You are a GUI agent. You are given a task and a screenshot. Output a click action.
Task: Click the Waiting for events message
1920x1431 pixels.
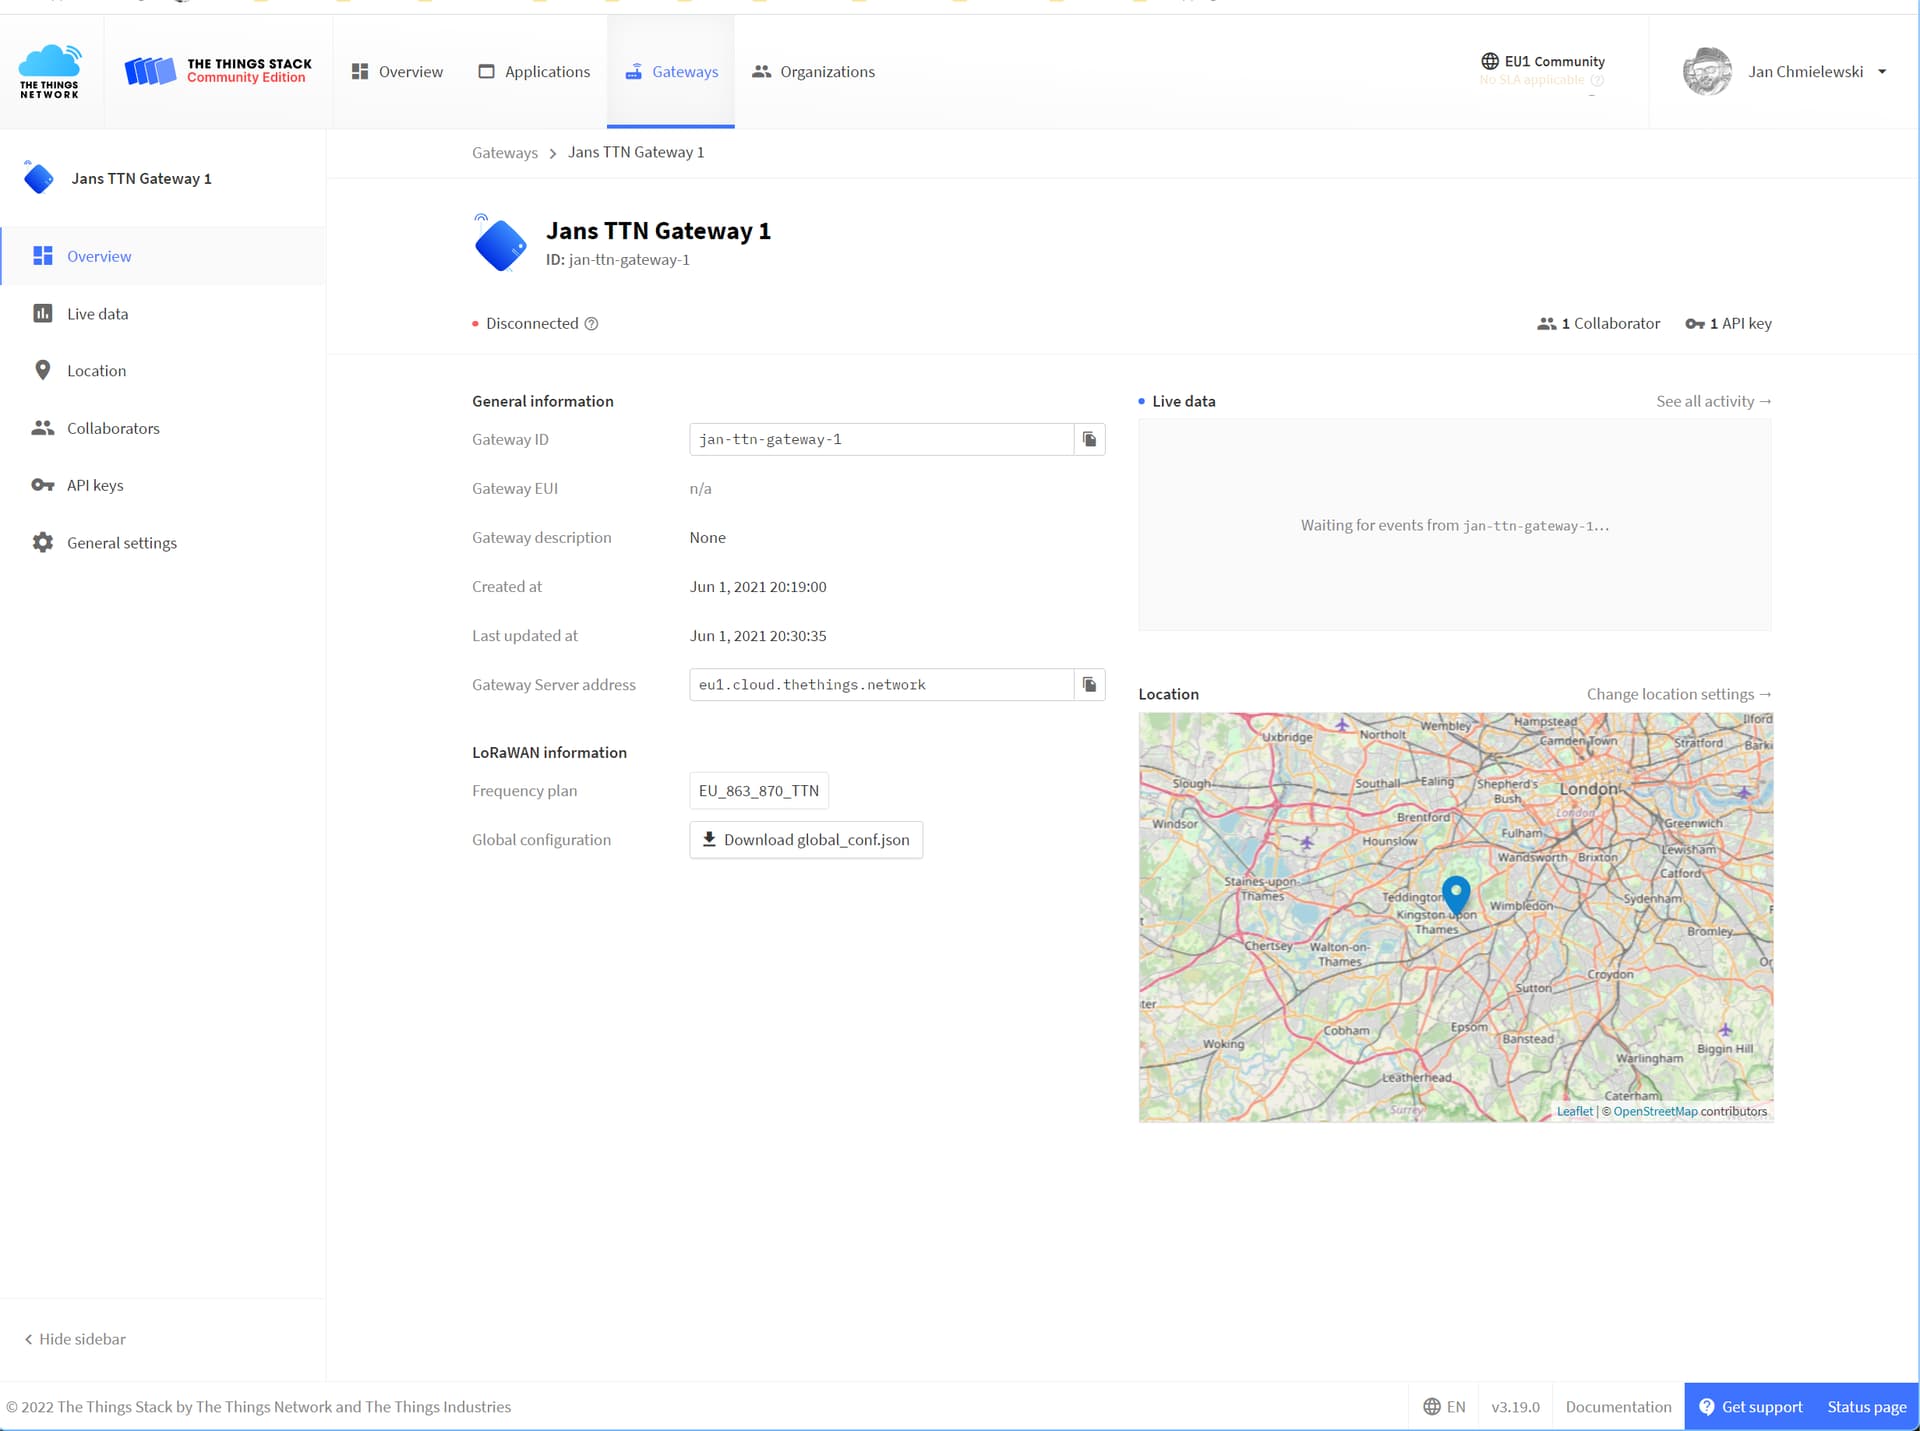(1455, 525)
